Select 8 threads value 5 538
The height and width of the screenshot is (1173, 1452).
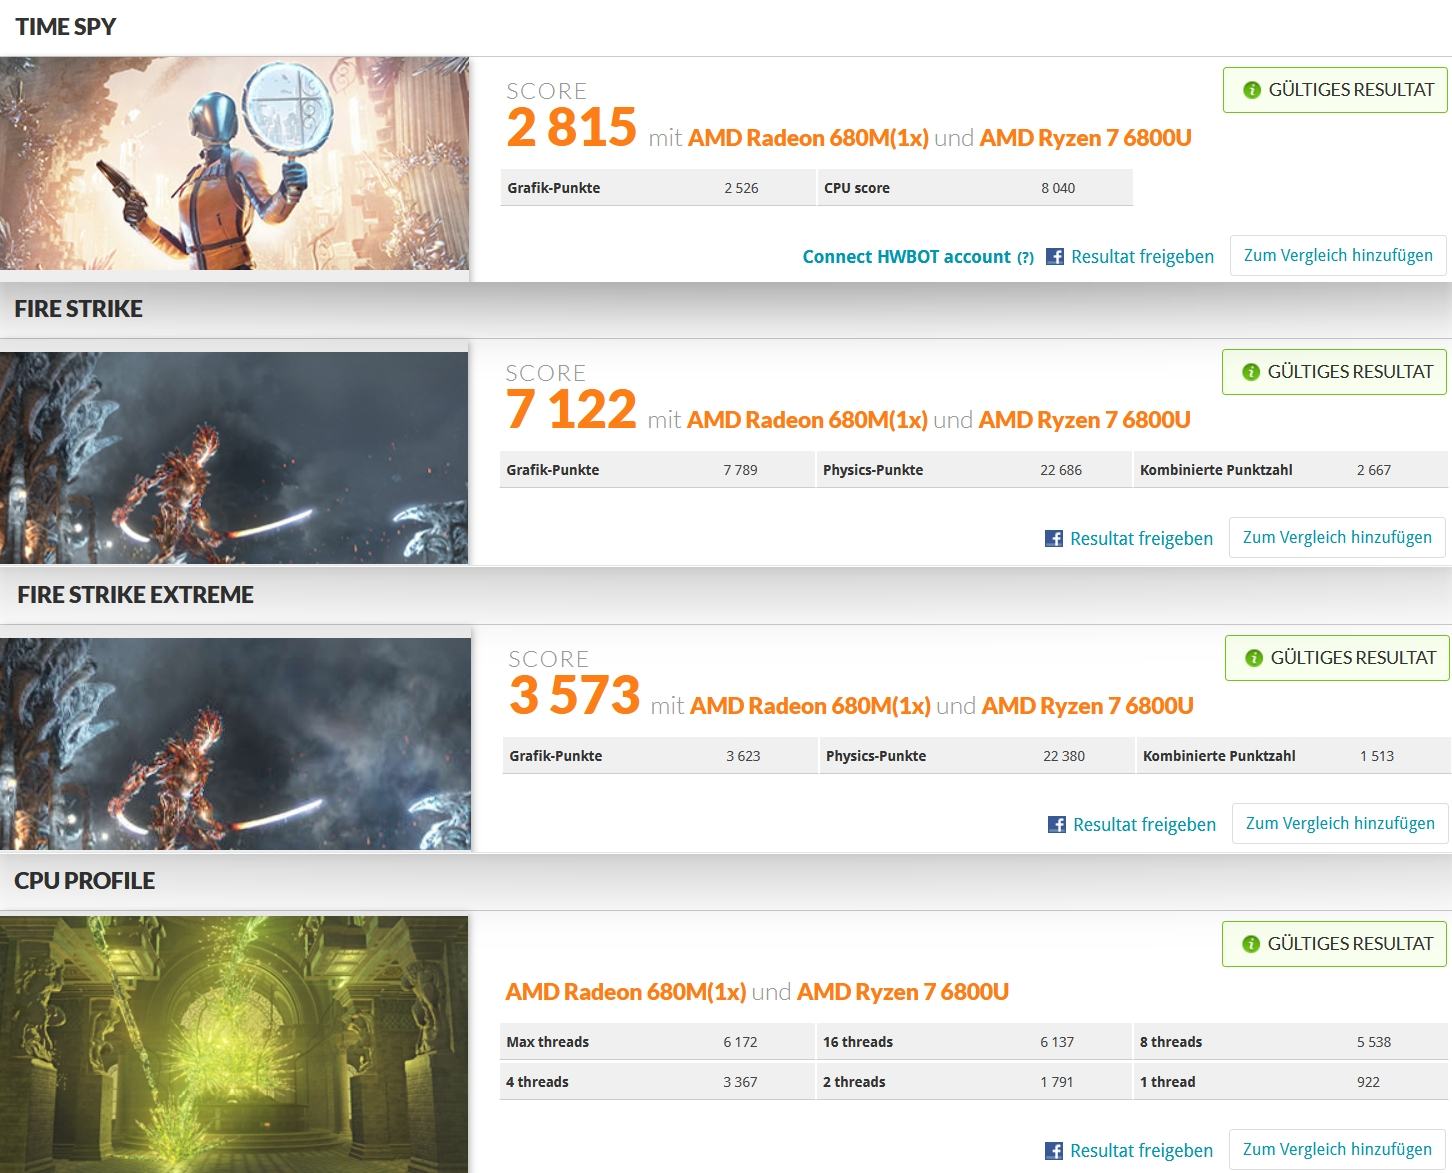(x=1374, y=1042)
